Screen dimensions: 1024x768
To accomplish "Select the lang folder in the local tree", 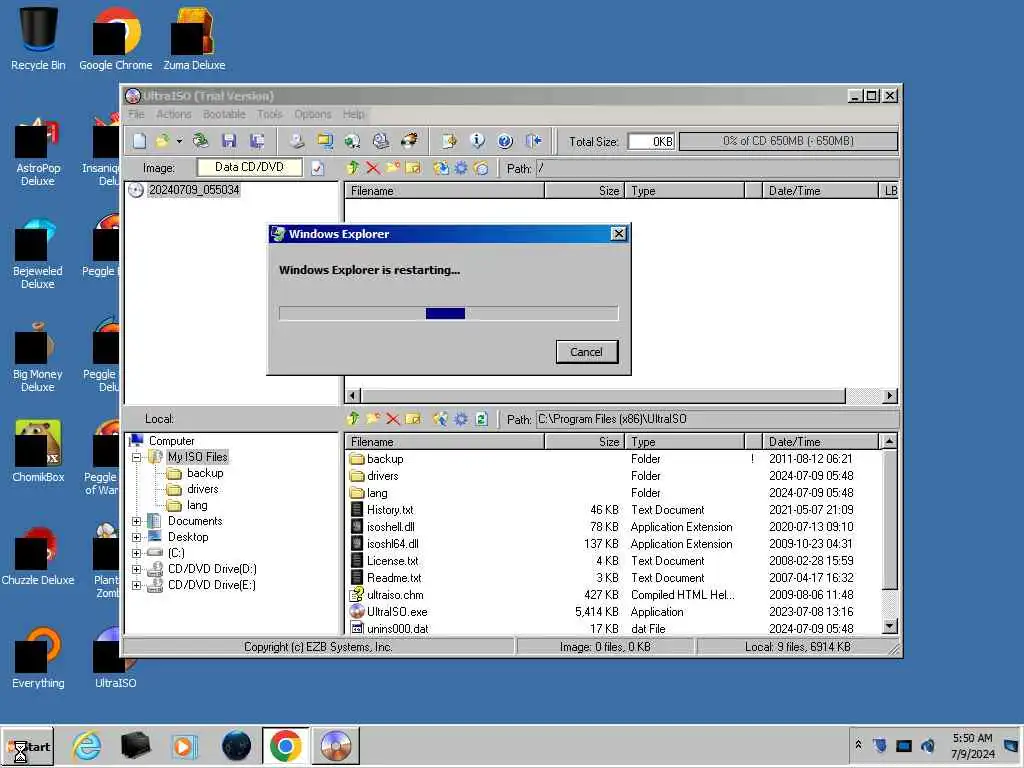I will click(x=197, y=505).
